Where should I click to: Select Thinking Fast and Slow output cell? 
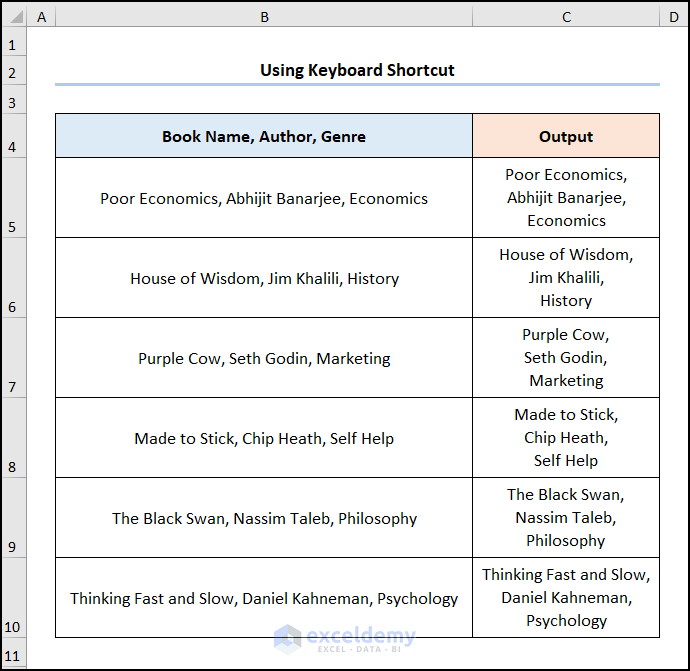[x=566, y=598]
